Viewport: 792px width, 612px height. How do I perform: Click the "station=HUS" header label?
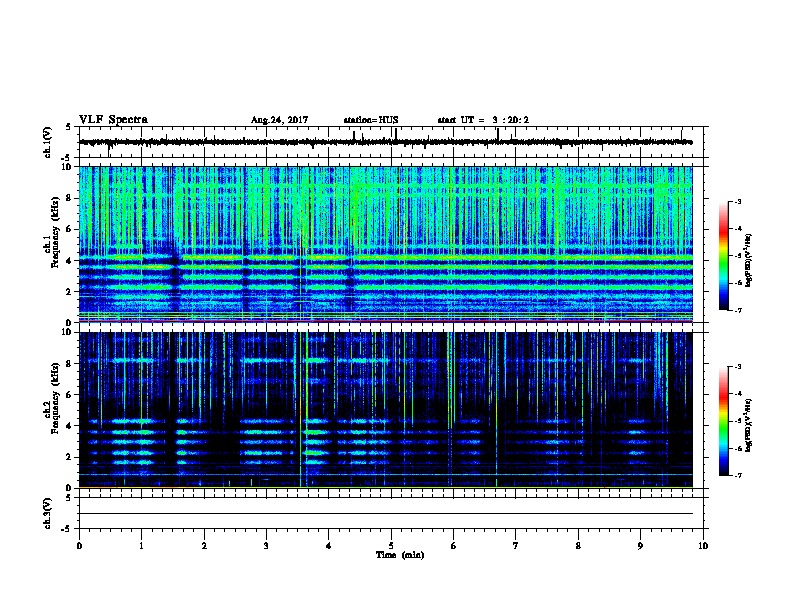click(x=371, y=120)
